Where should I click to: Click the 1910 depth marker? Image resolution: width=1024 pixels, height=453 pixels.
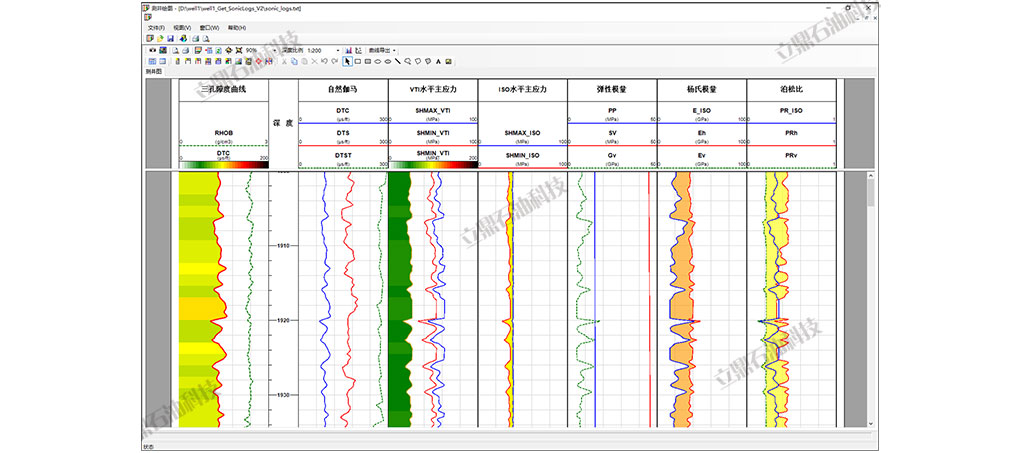tap(283, 246)
